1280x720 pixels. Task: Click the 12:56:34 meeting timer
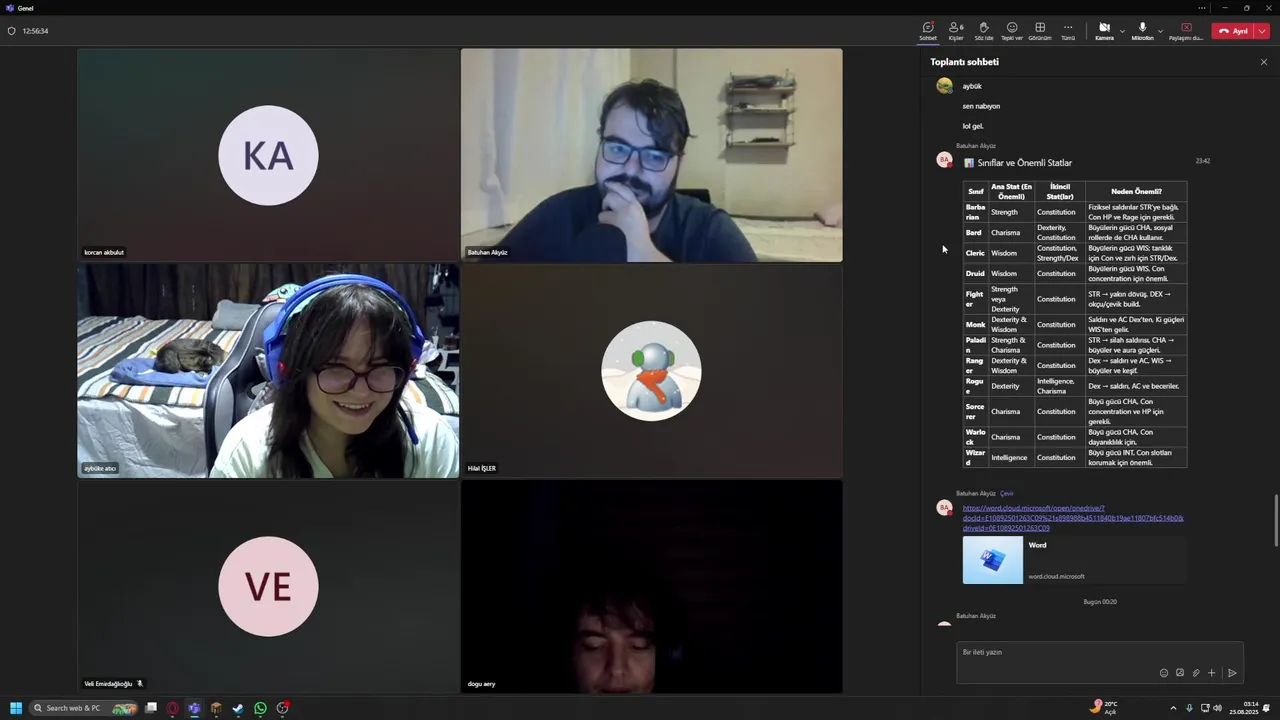click(x=36, y=31)
